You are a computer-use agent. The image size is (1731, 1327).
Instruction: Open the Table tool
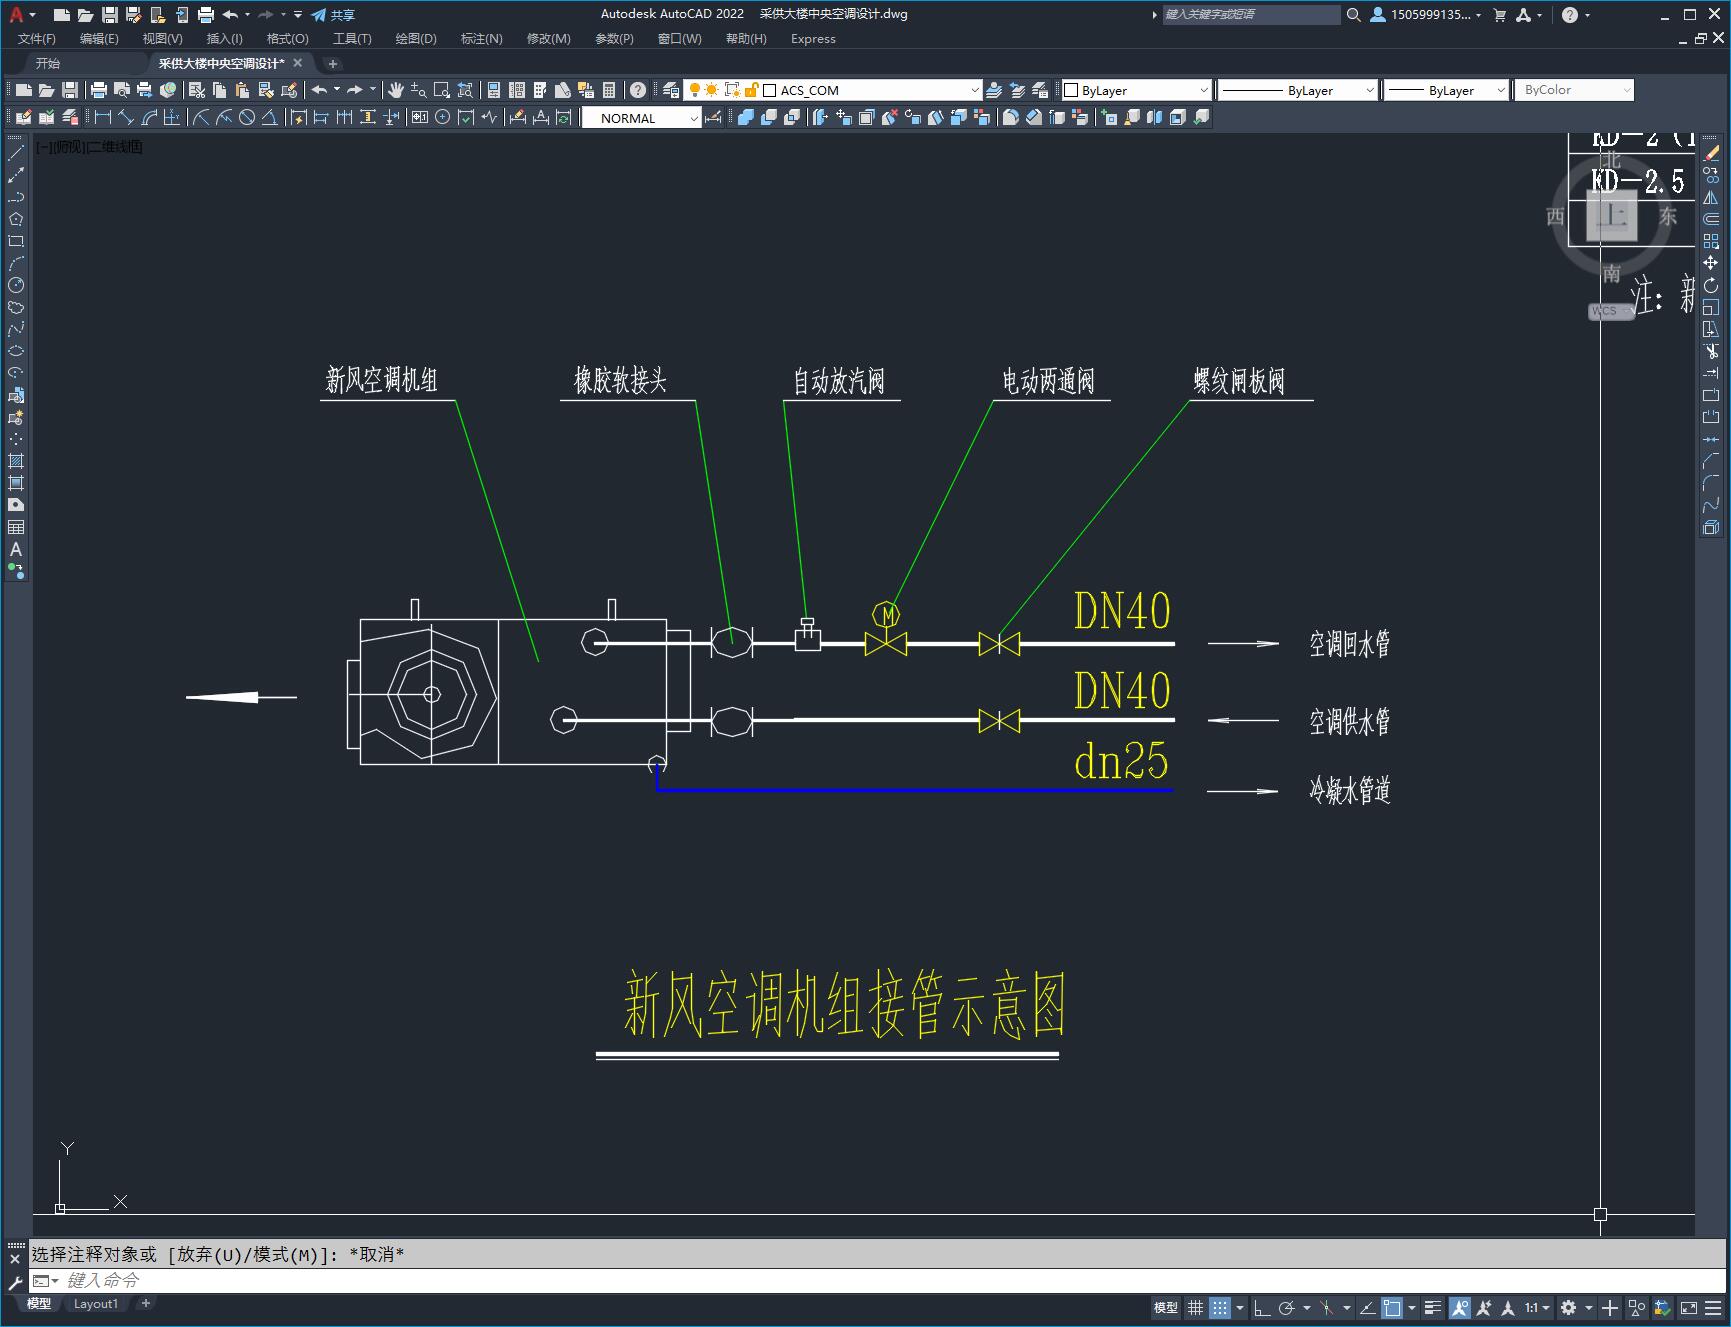(15, 527)
